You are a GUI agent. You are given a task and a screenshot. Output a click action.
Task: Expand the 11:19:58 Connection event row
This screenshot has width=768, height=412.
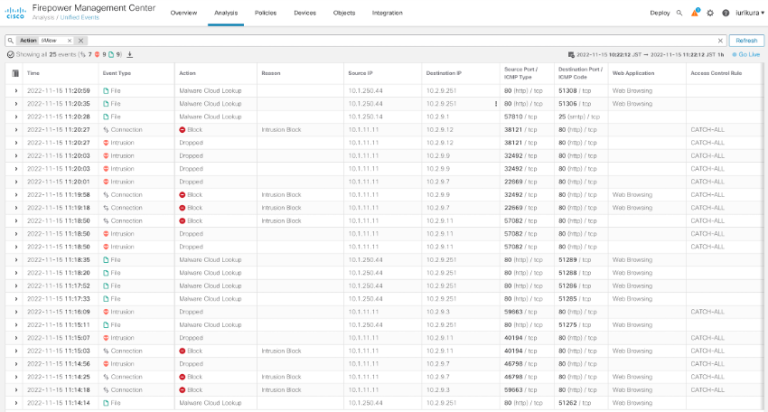(16, 195)
